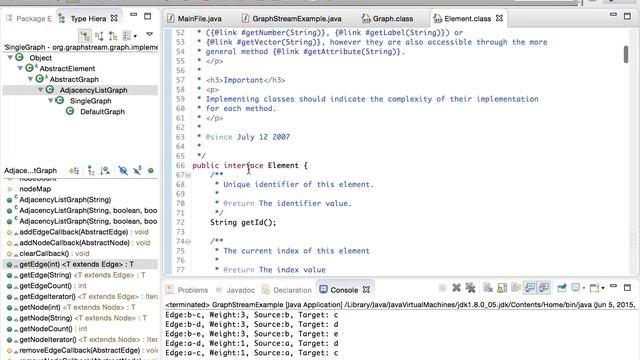
Task: Switch to the Javadoc tab
Action: 236,290
